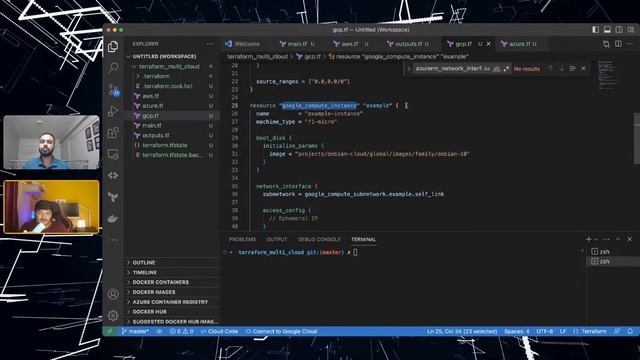Open the Explorer view in activity bar
This screenshot has height=360, width=640.
113,47
